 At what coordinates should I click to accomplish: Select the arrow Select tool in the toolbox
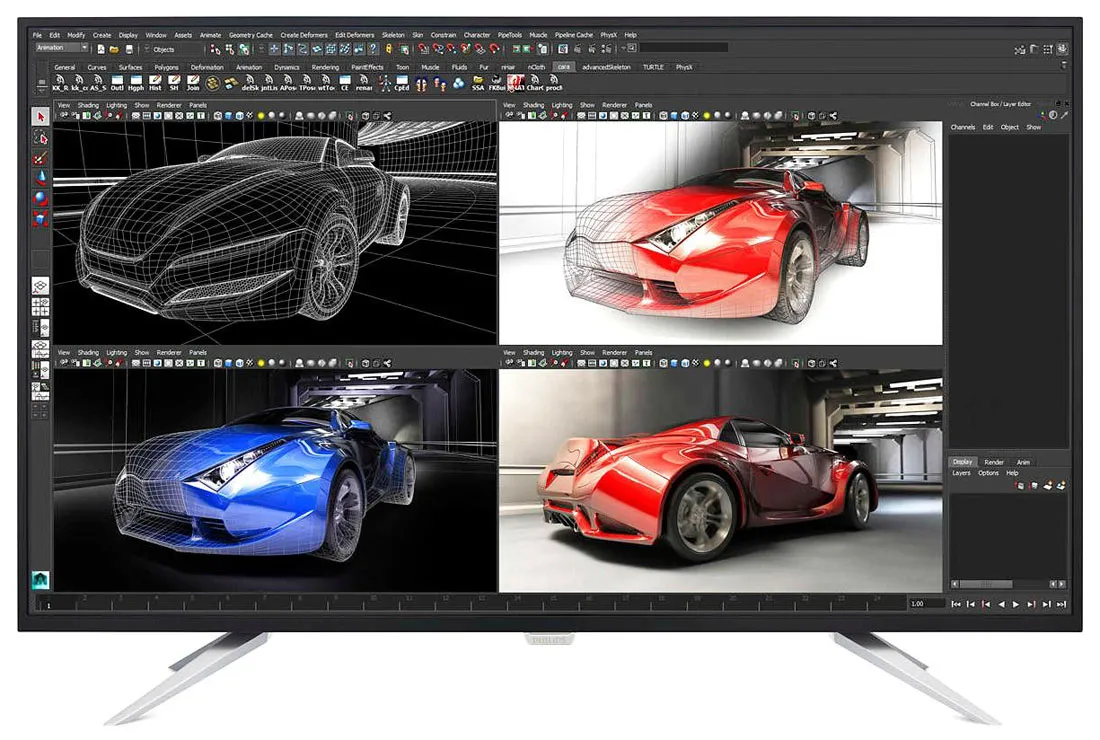pos(41,116)
